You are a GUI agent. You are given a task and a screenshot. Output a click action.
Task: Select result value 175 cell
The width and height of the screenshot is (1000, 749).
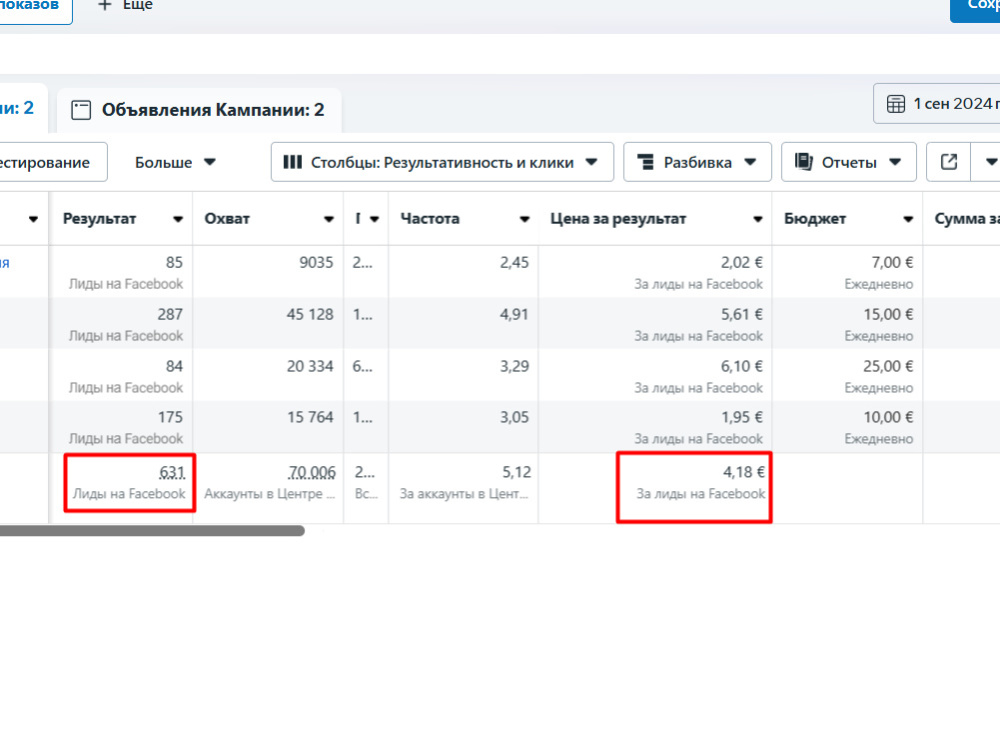170,417
